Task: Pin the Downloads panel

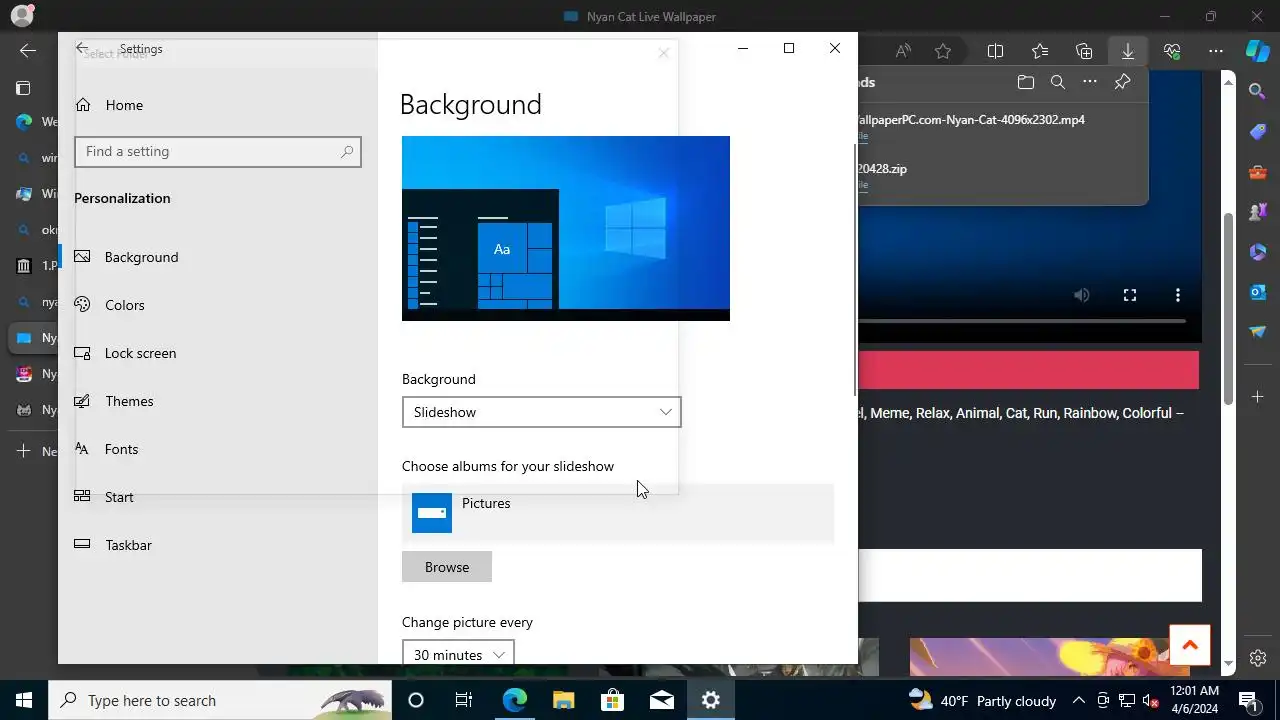Action: [1122, 82]
